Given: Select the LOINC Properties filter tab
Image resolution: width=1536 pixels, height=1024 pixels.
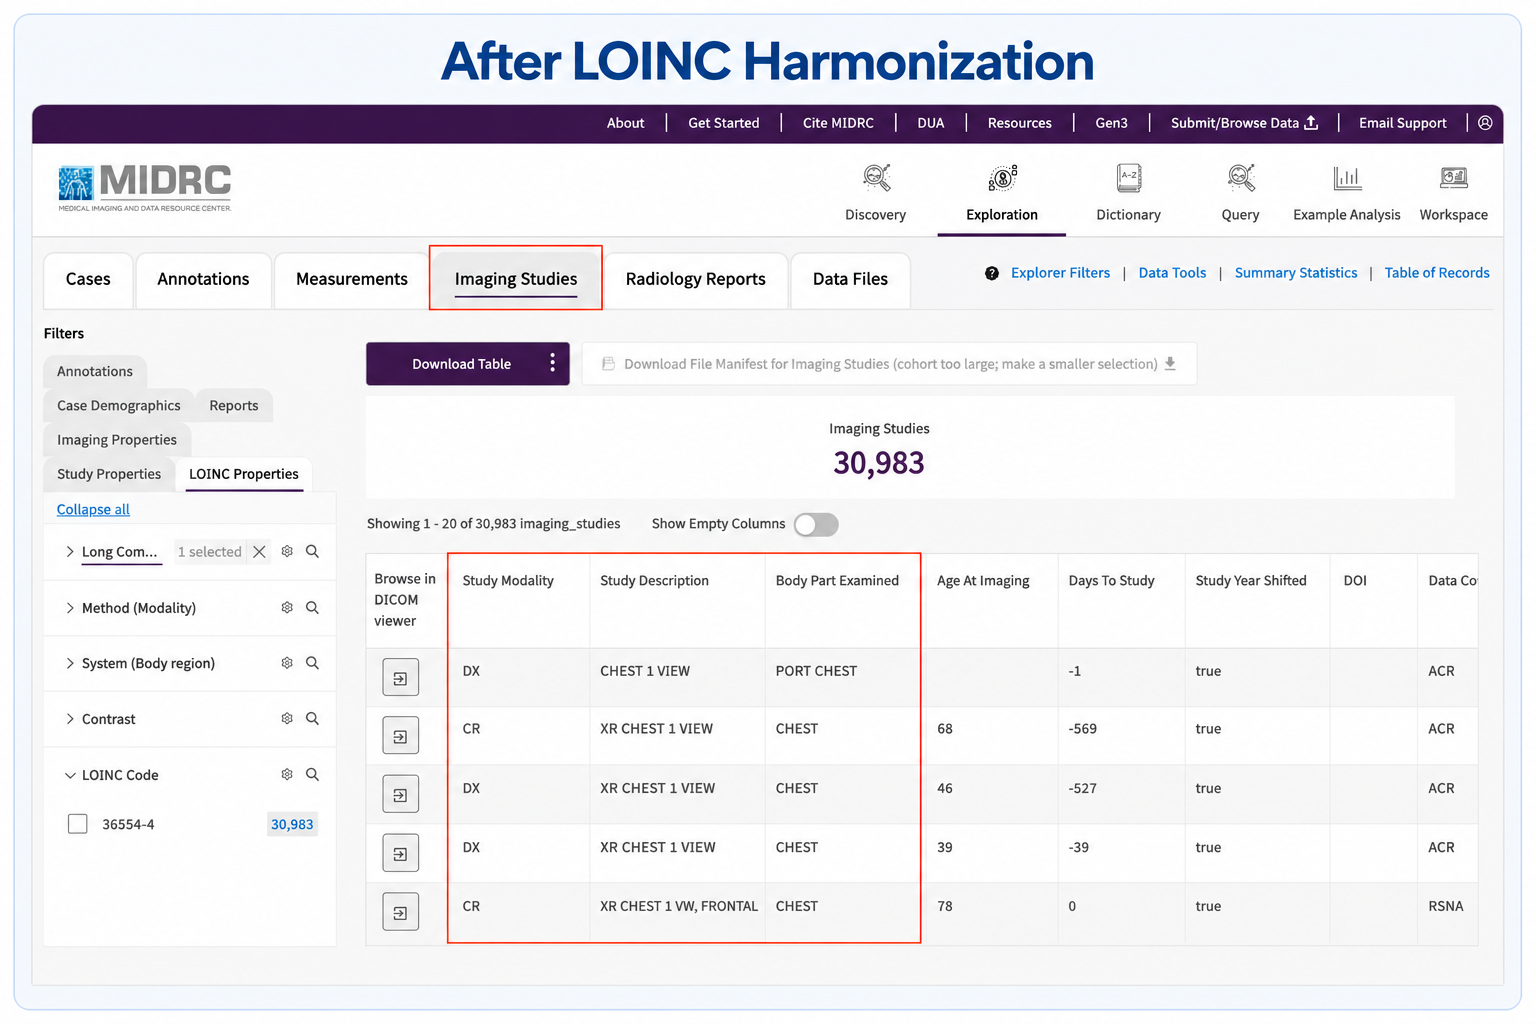Looking at the screenshot, I should tap(244, 474).
